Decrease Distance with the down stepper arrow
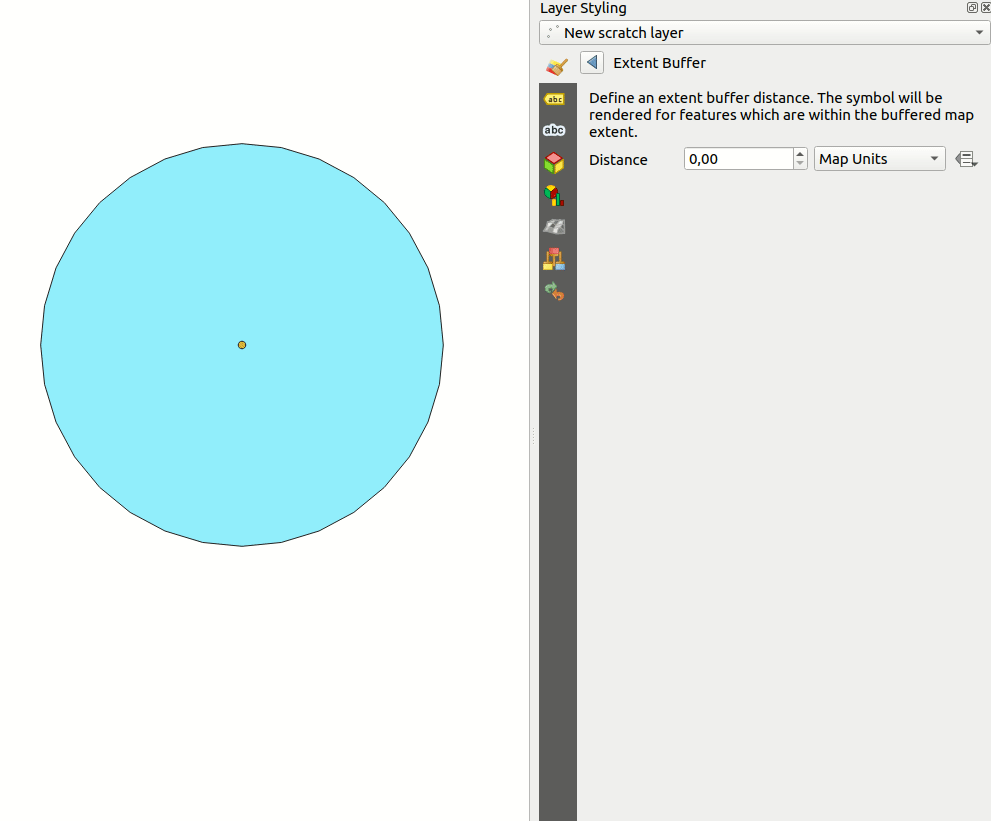The width and height of the screenshot is (991, 821). pos(799,163)
